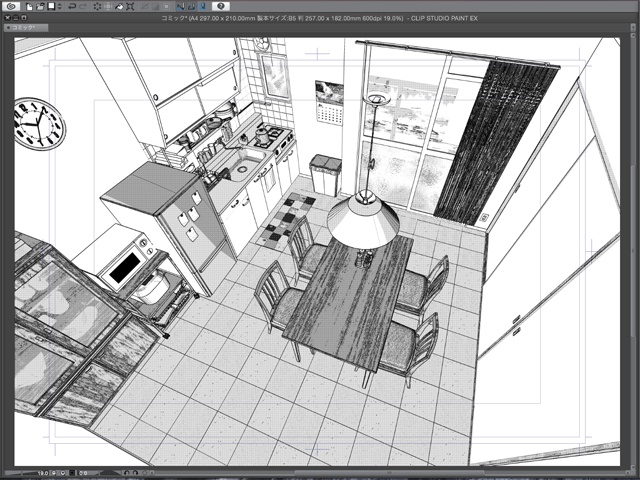640x480 pixels.
Task: Click the rotation angle field showing 0.0
Action: click(x=83, y=473)
